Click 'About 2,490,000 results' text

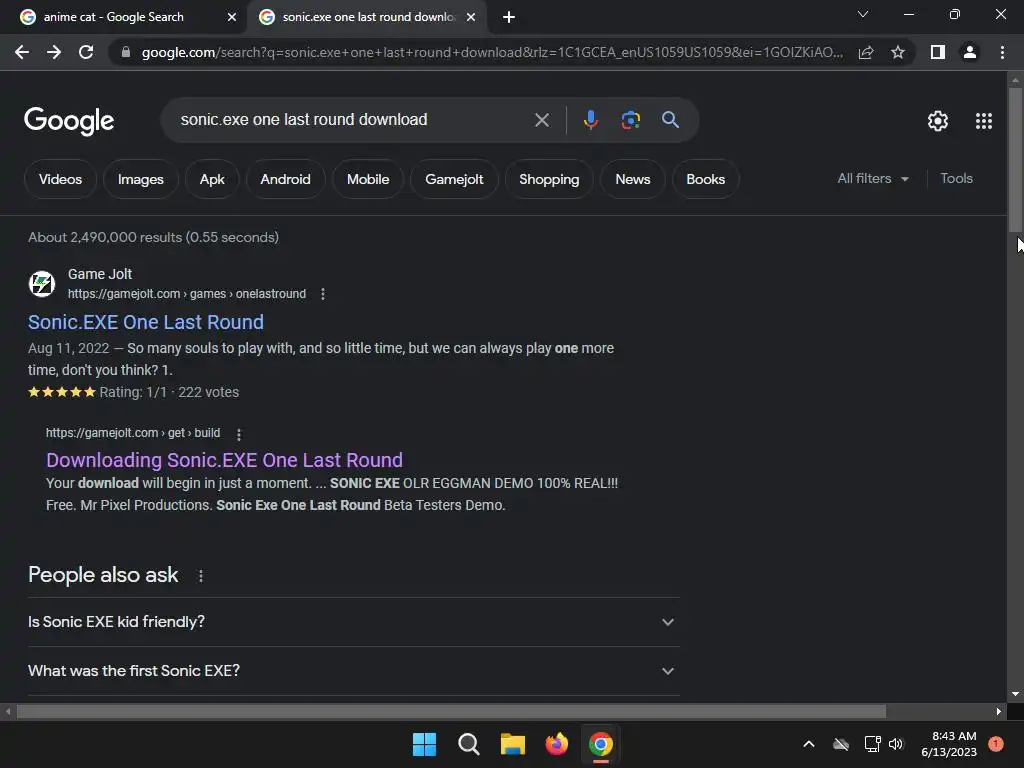point(153,237)
